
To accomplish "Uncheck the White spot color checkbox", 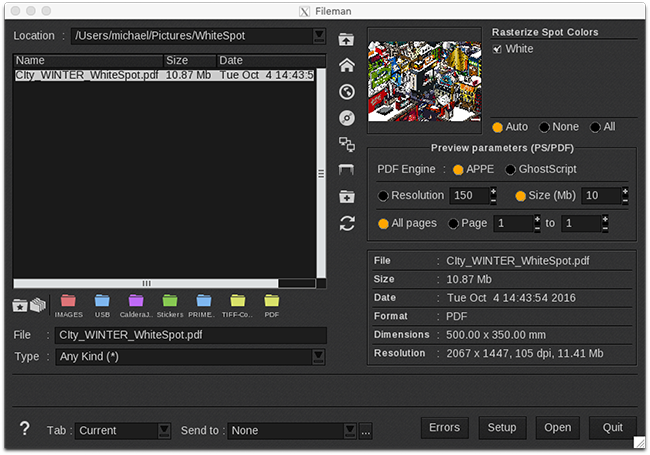I will (x=498, y=49).
